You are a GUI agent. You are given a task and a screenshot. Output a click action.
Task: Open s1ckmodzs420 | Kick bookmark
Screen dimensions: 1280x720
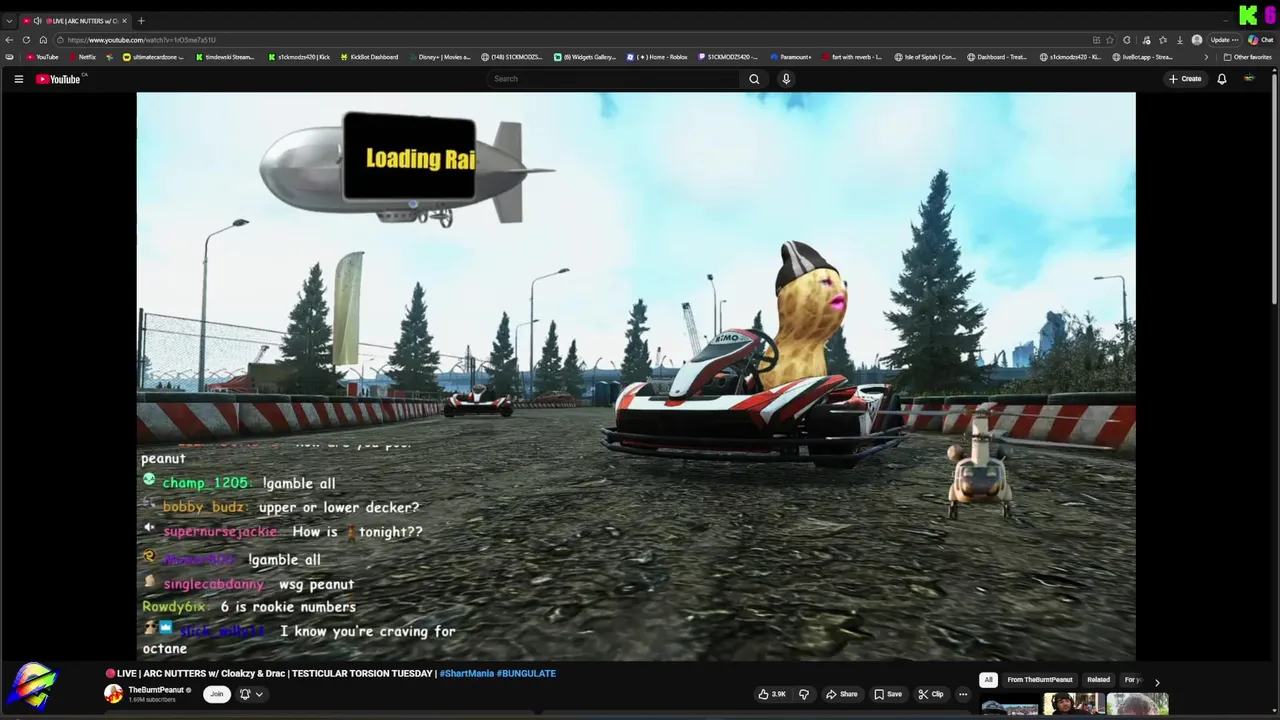[x=299, y=57]
